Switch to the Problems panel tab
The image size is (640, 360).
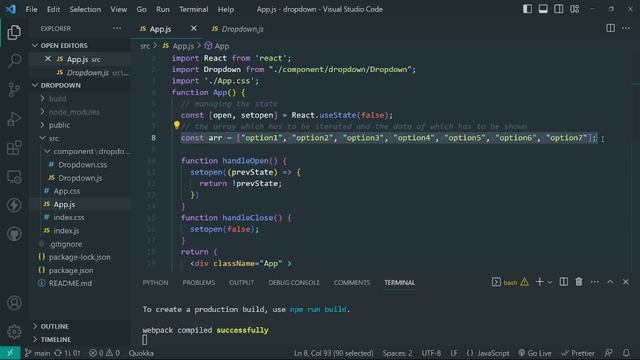click(198, 282)
